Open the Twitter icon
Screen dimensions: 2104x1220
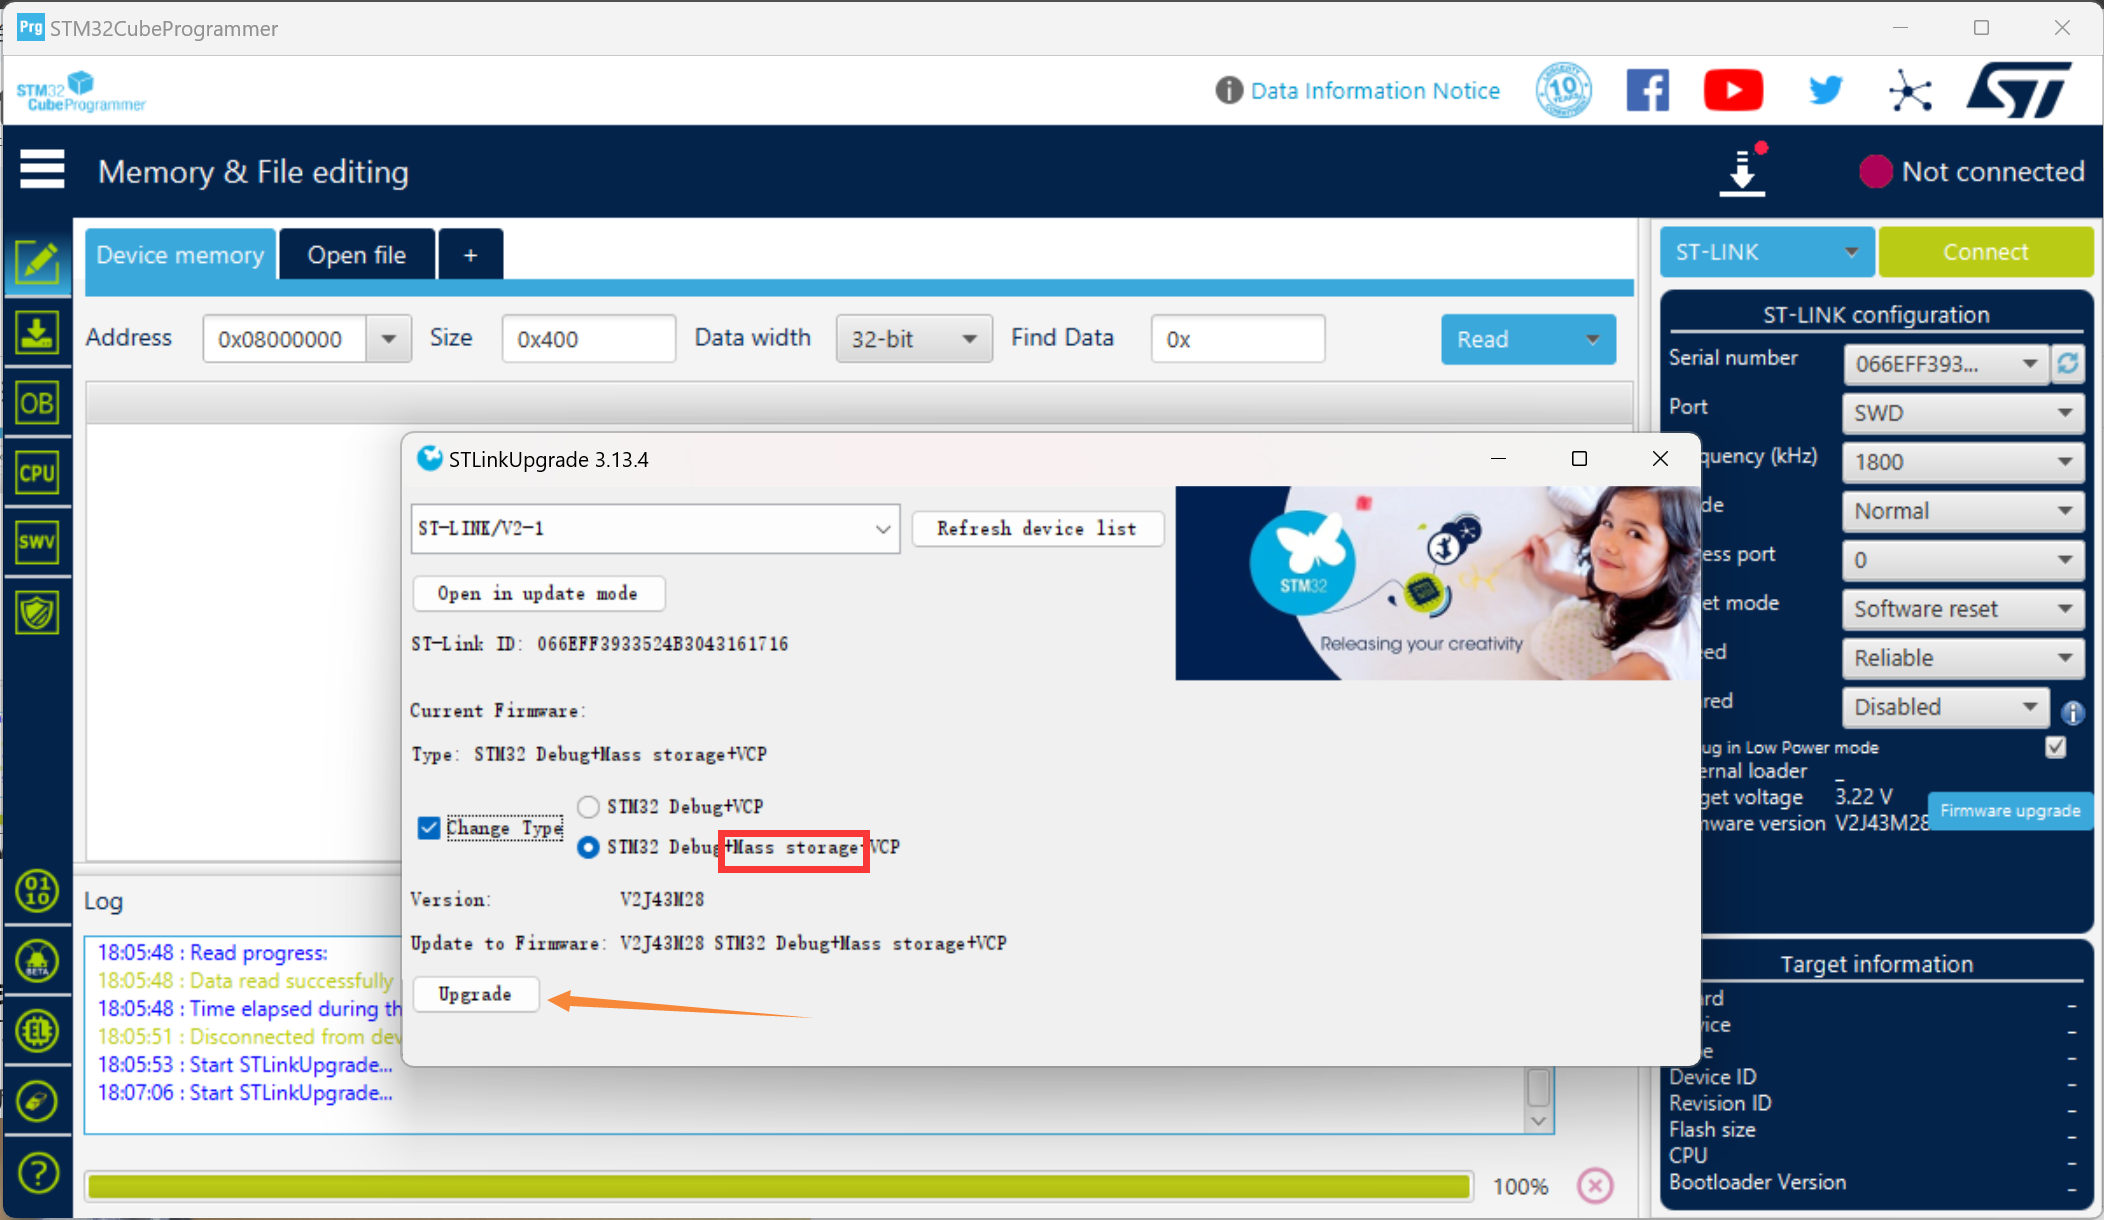point(1825,91)
